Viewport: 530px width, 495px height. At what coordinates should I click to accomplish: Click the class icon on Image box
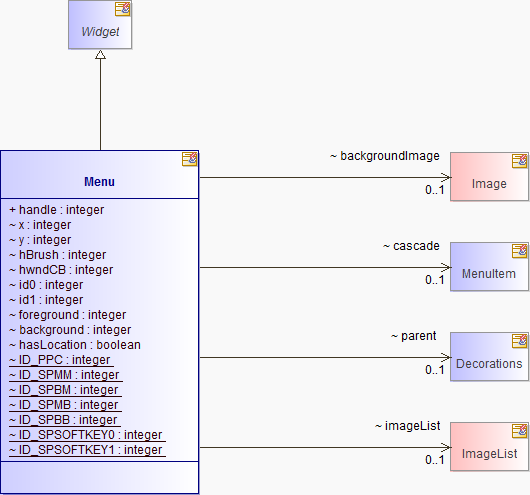point(520,161)
